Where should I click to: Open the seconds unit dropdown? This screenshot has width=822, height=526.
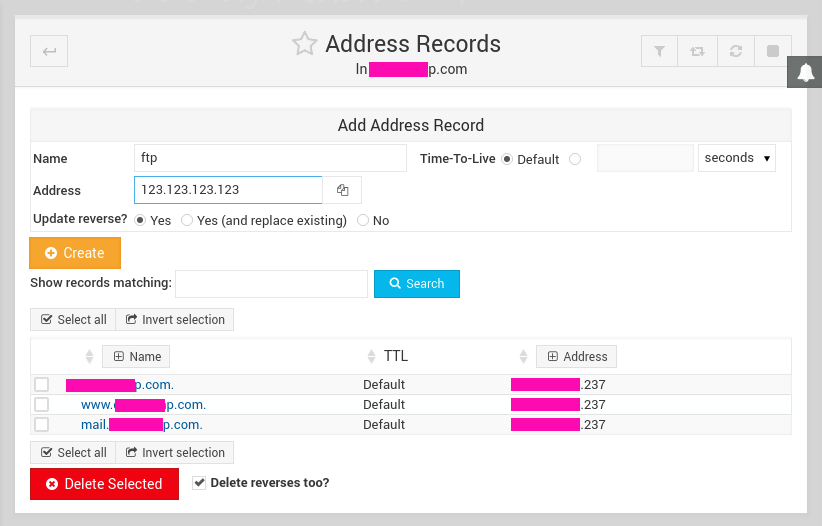737,158
